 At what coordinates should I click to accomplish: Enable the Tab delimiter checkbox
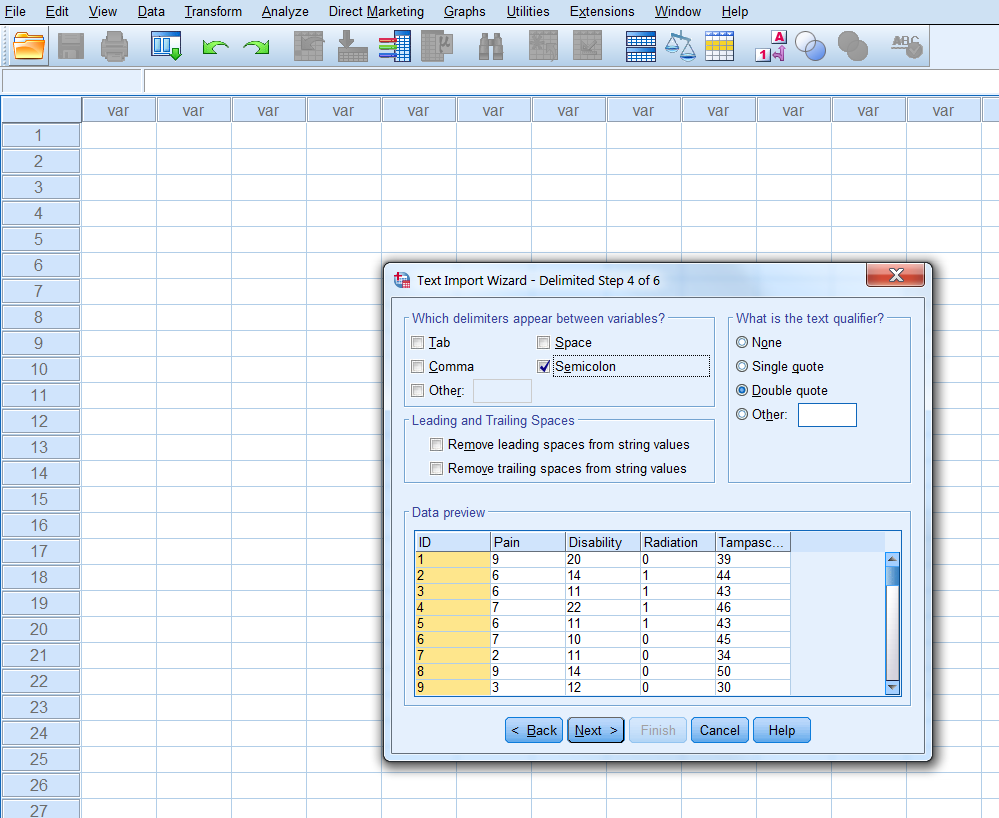point(418,343)
